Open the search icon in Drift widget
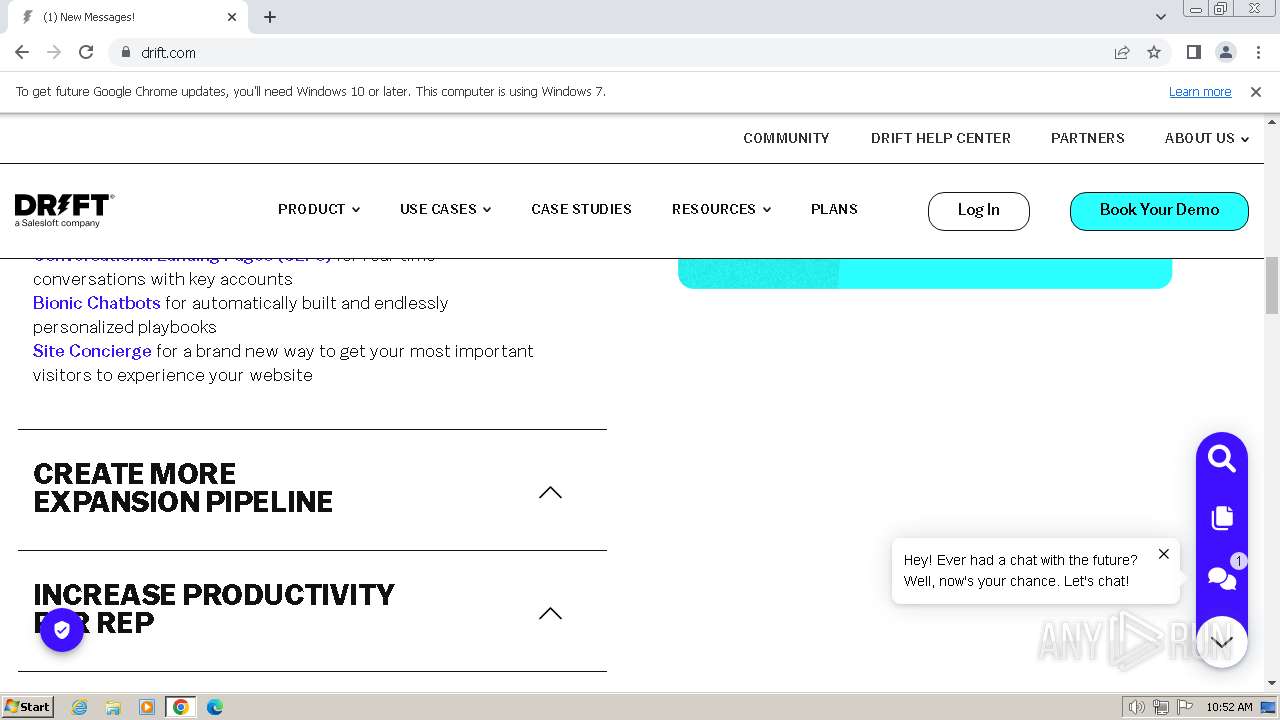The width and height of the screenshot is (1280, 720). click(1222, 459)
